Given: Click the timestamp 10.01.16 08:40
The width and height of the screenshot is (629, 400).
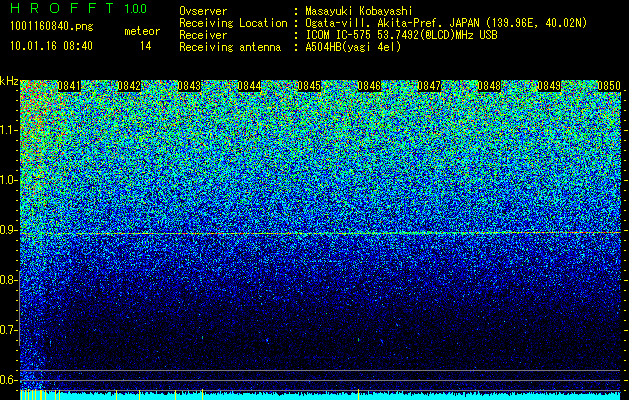Looking at the screenshot, I should [x=51, y=46].
